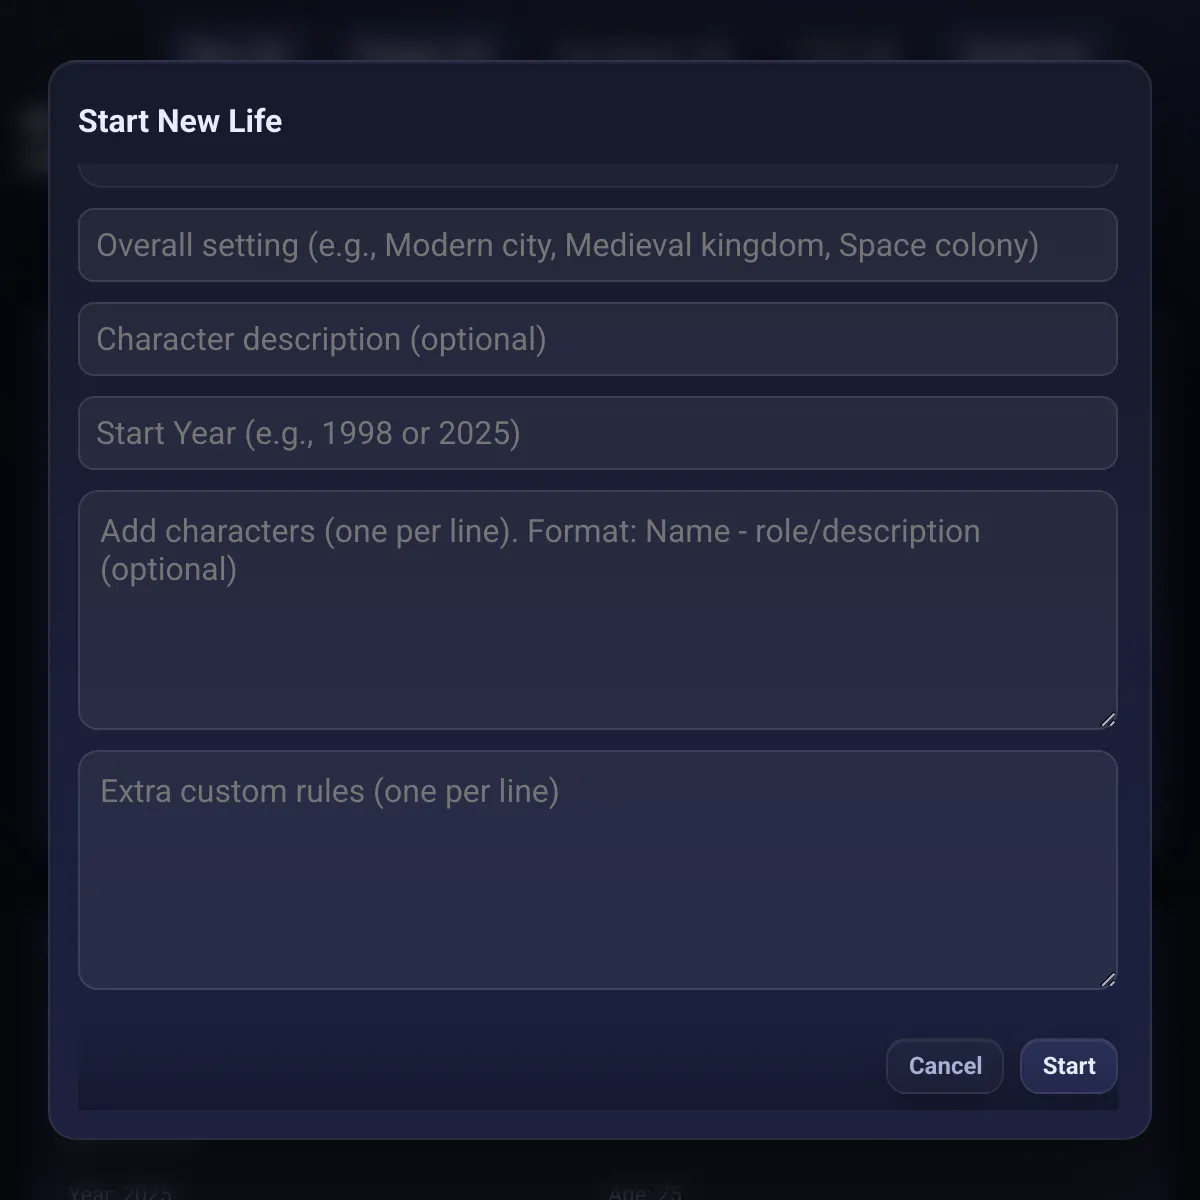
Task: Select the Start Year input box
Action: 597,433
